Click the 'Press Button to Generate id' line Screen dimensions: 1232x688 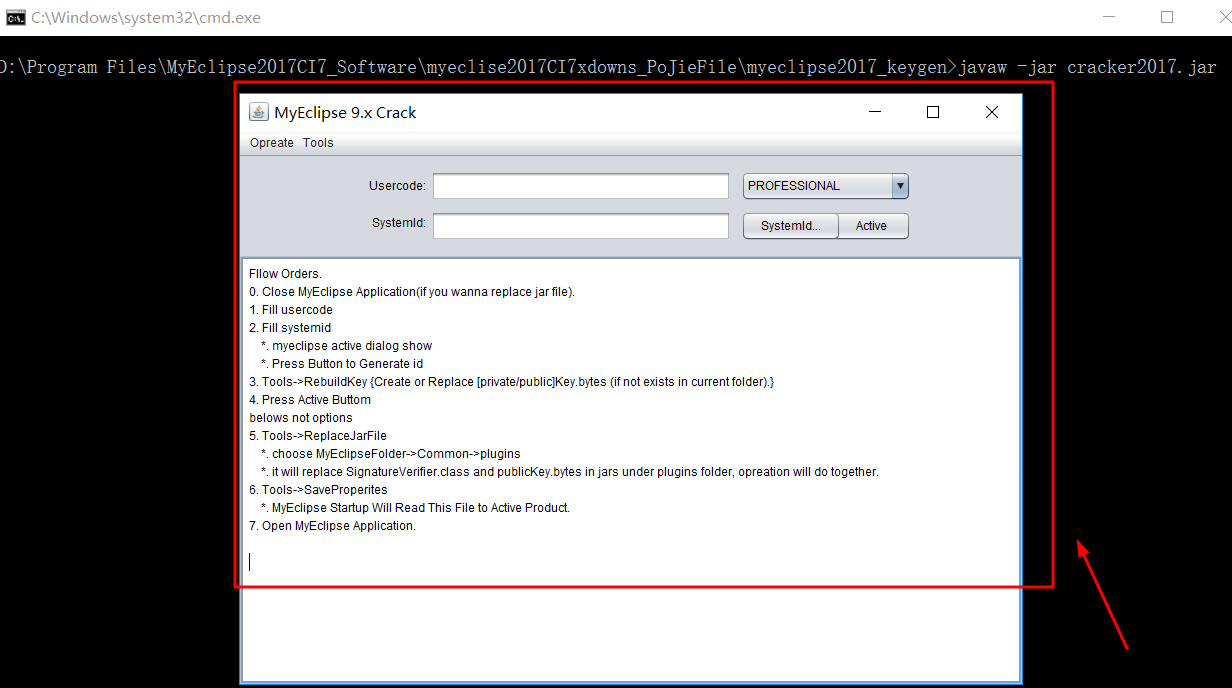click(342, 364)
